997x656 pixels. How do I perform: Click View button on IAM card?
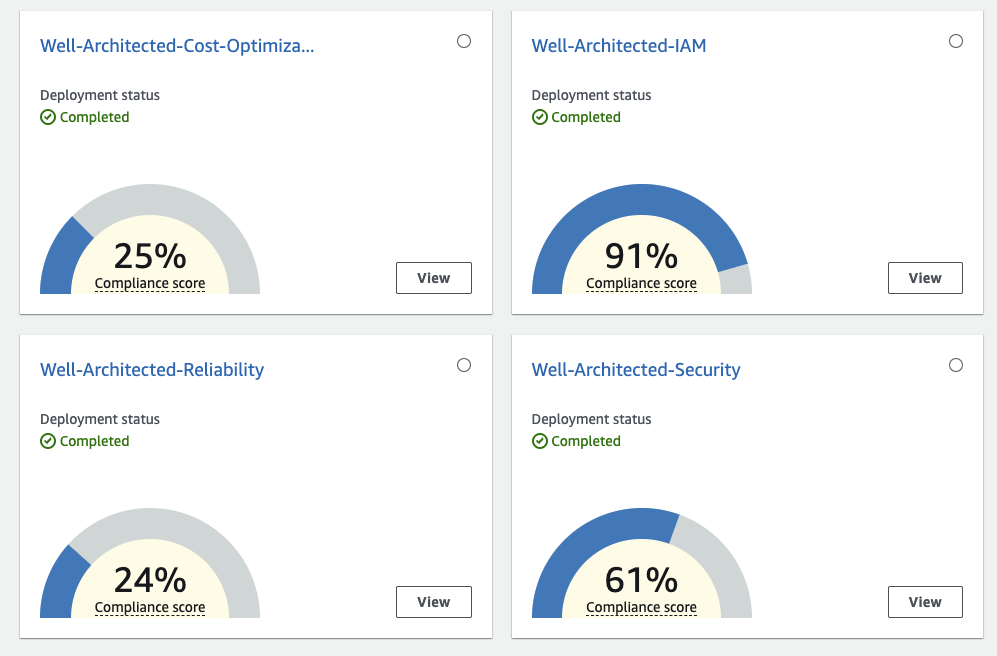click(925, 278)
